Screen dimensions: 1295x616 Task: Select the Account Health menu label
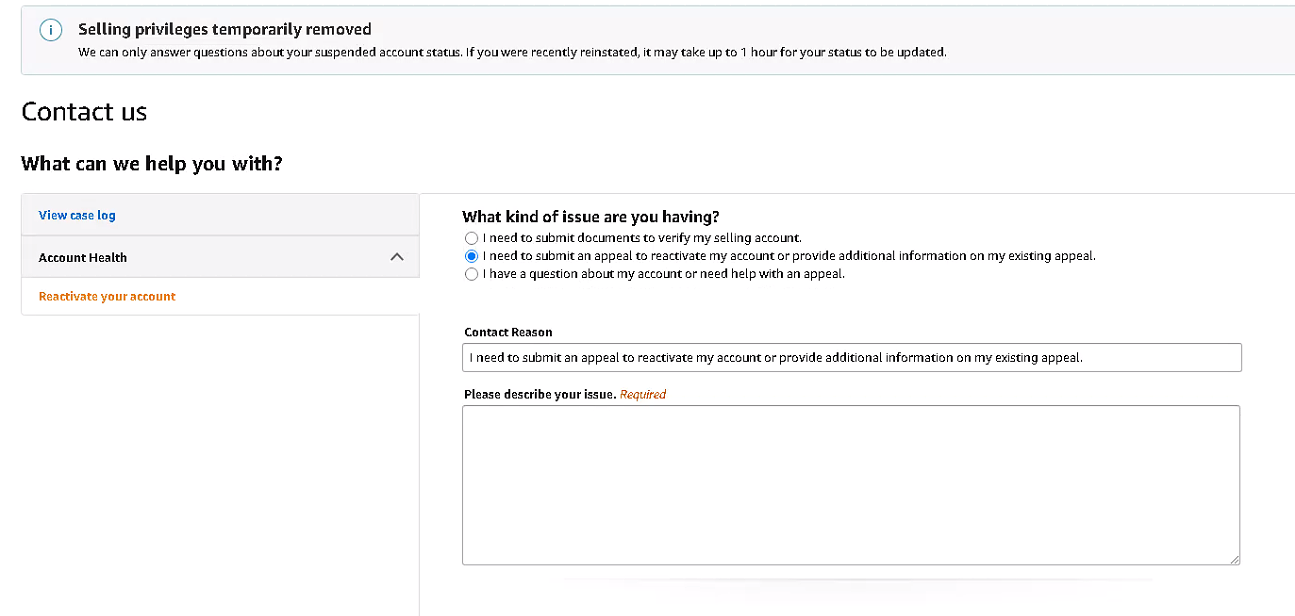coord(83,257)
